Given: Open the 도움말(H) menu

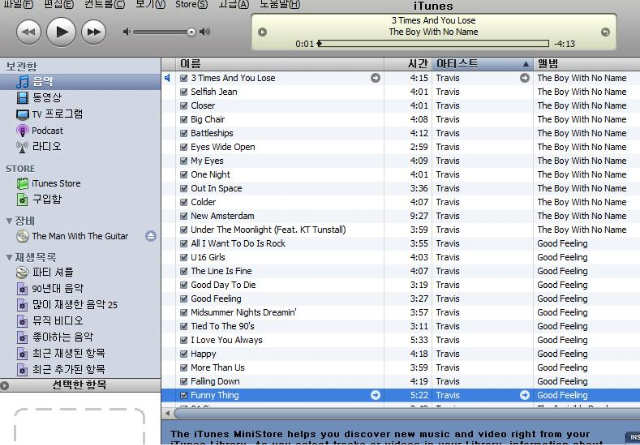Looking at the screenshot, I should (x=280, y=4).
